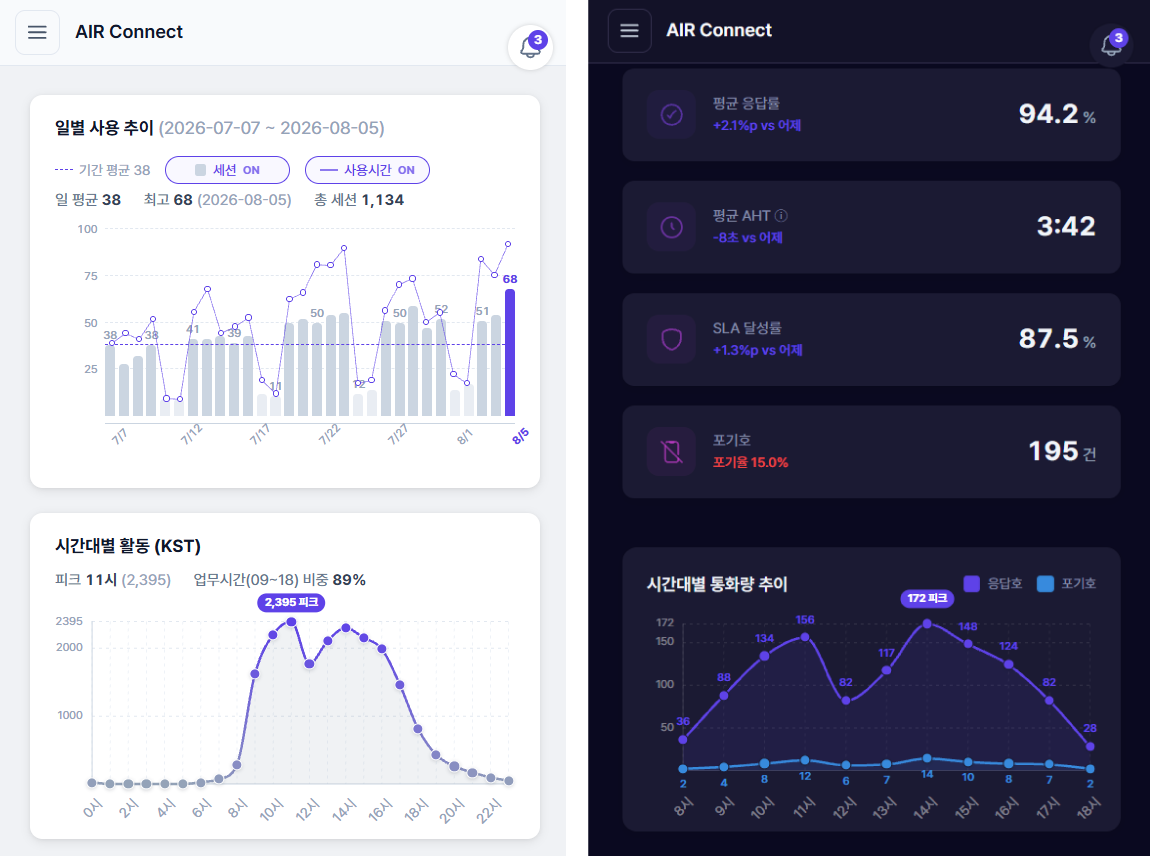Toggle the 세션 ON series button
This screenshot has height=856, width=1150.
tap(227, 170)
